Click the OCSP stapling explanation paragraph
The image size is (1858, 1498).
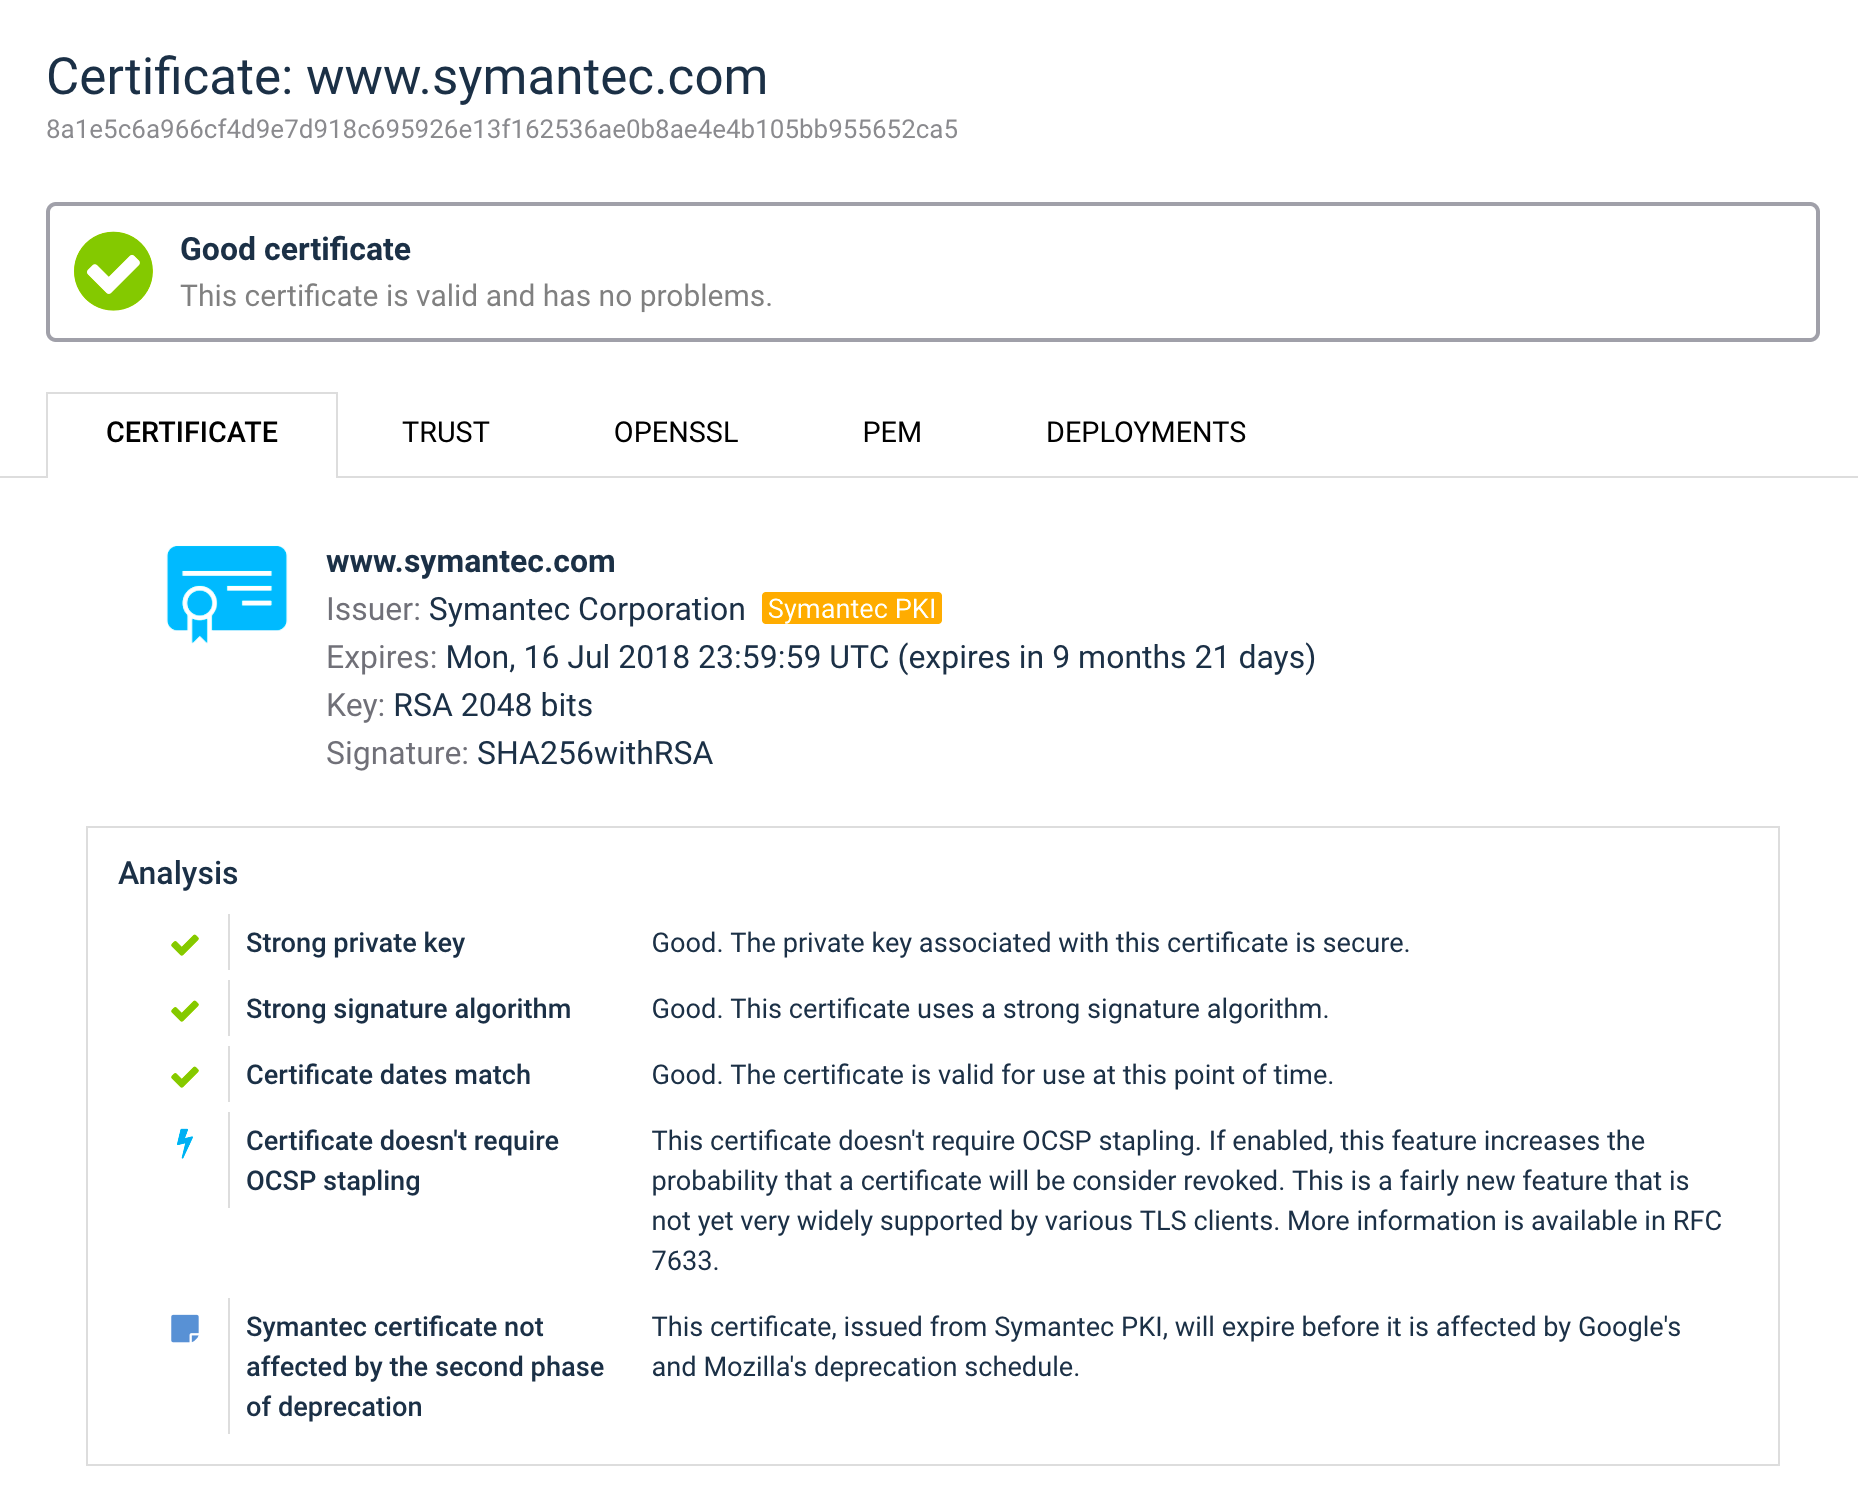[1187, 1201]
